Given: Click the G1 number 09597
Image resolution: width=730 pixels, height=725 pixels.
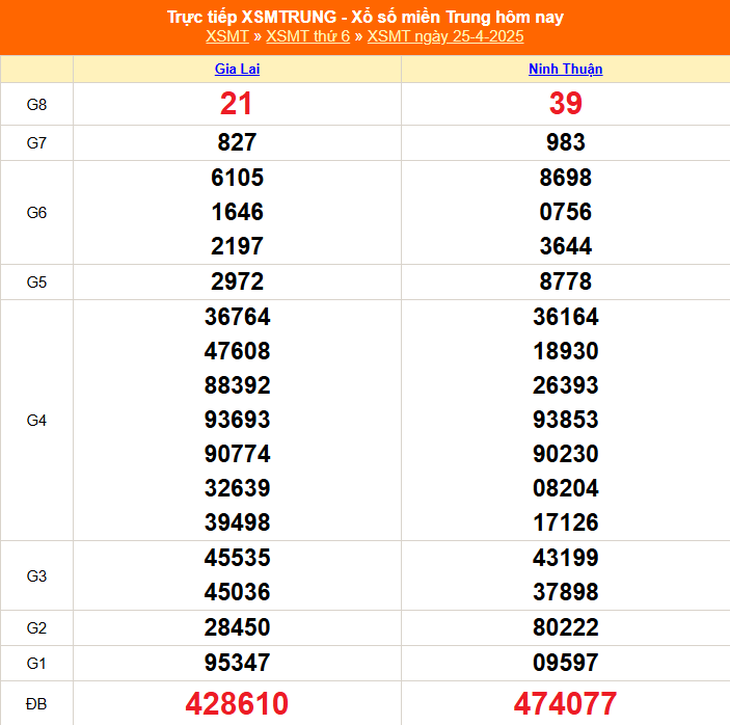Looking at the screenshot, I should 565,663.
